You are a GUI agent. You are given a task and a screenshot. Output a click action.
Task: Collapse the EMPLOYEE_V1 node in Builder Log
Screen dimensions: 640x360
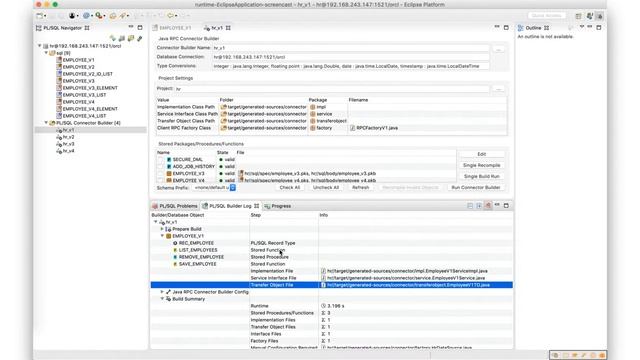click(162, 236)
